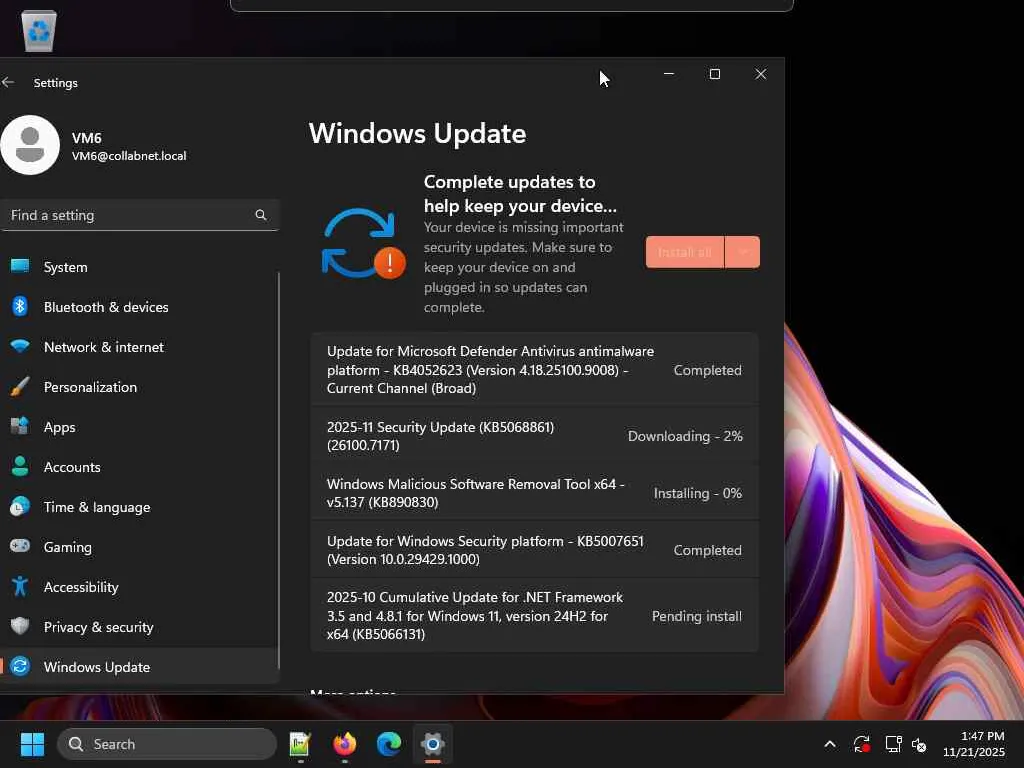Open the Windows Start menu
Screen dimensions: 1024x768
pos(32,744)
